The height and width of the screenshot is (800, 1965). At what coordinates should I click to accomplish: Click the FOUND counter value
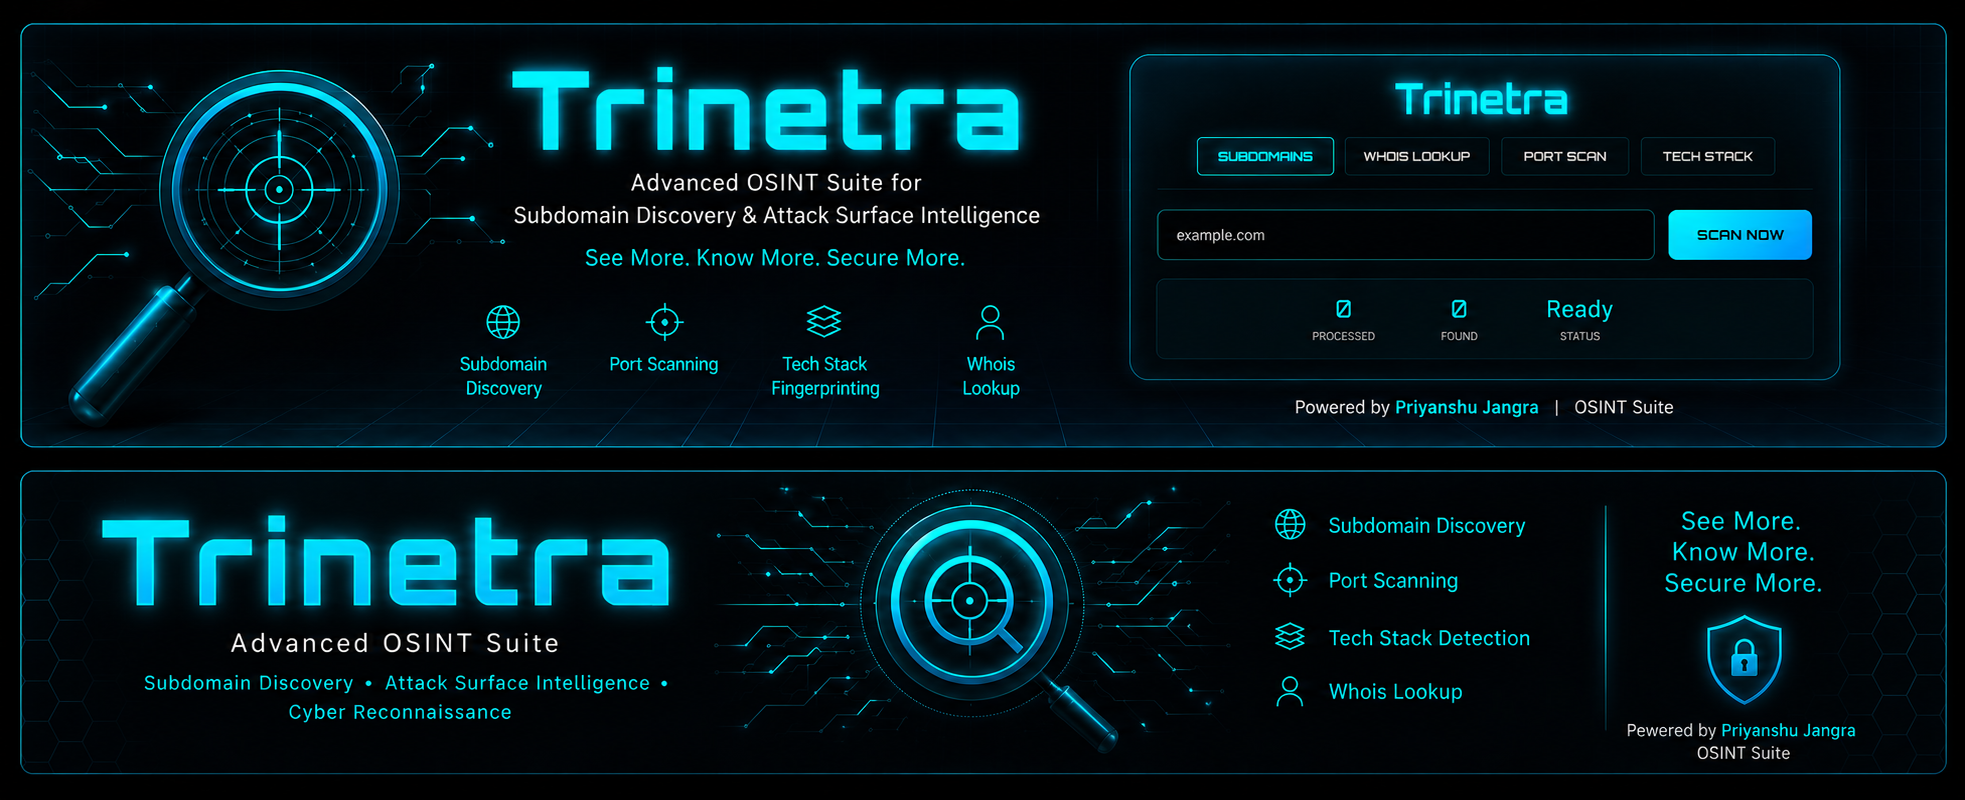click(x=1459, y=309)
